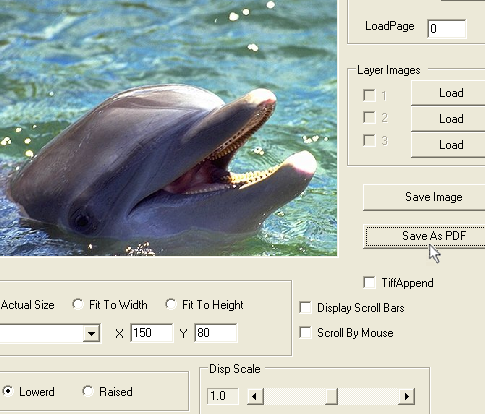The height and width of the screenshot is (414, 485).
Task: Enable Scroll By Mouse option
Action: pyautogui.click(x=305, y=333)
